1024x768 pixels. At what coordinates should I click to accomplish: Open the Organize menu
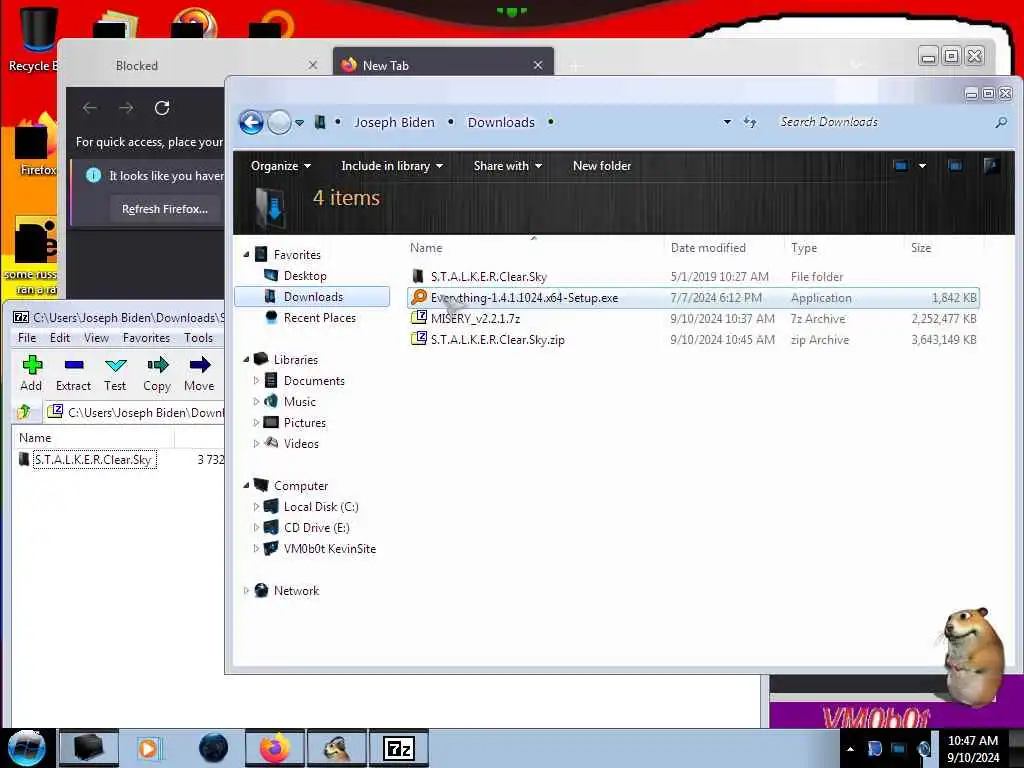[x=281, y=166]
